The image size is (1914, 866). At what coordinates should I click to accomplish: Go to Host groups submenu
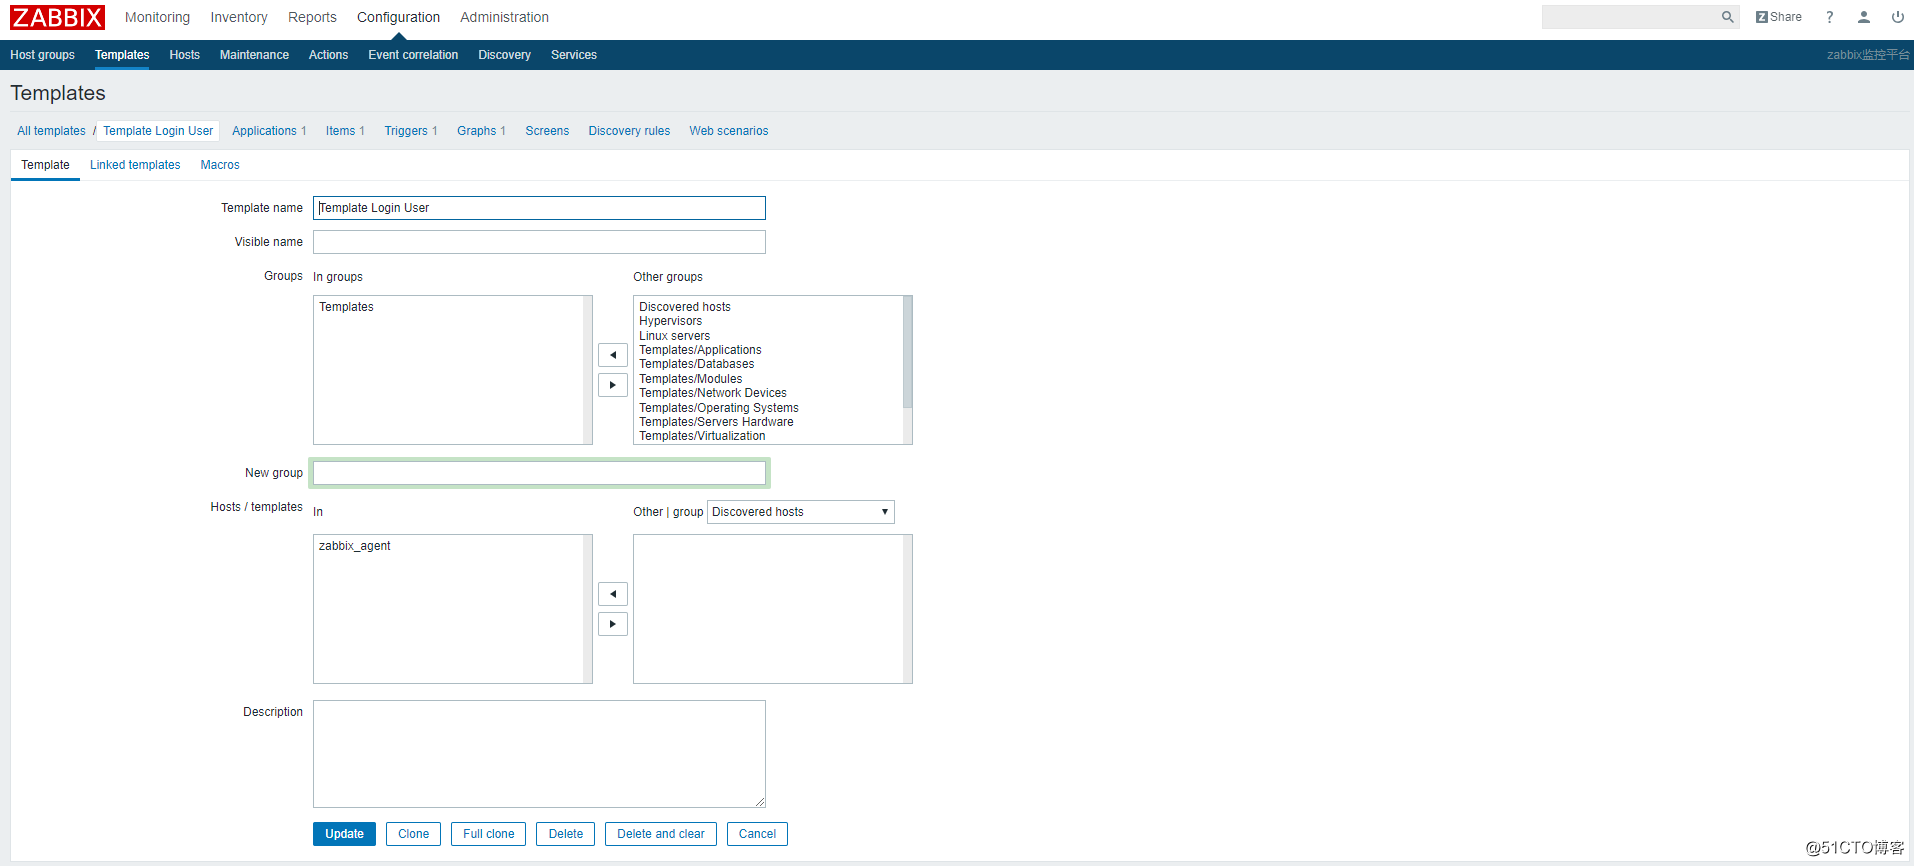tap(42, 55)
